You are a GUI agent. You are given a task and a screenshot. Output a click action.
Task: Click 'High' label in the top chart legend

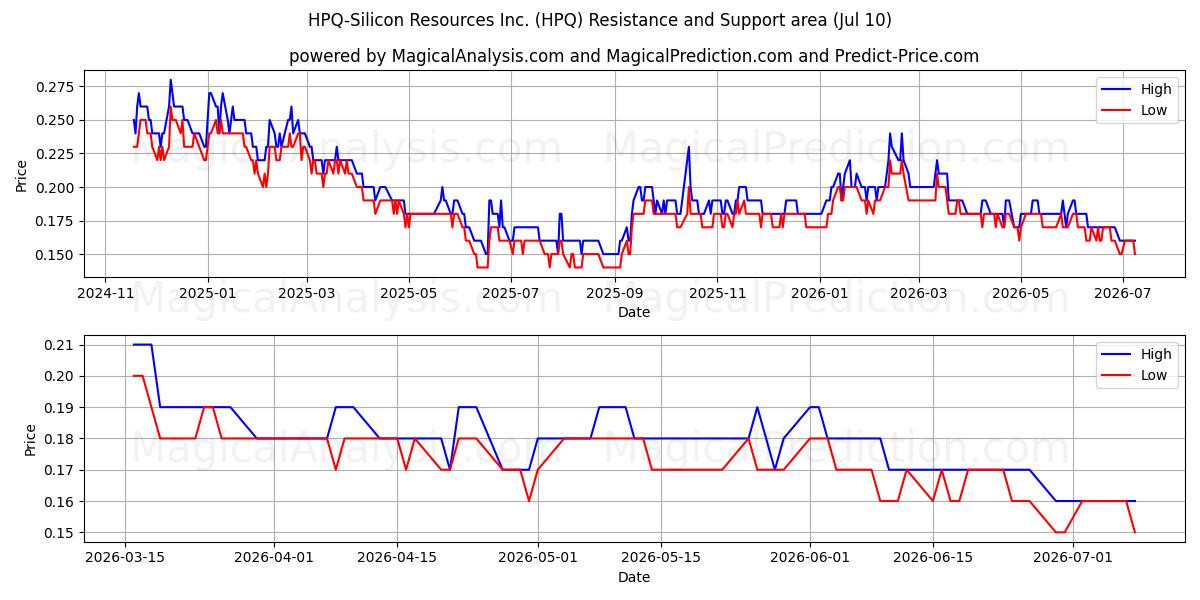[1156, 89]
